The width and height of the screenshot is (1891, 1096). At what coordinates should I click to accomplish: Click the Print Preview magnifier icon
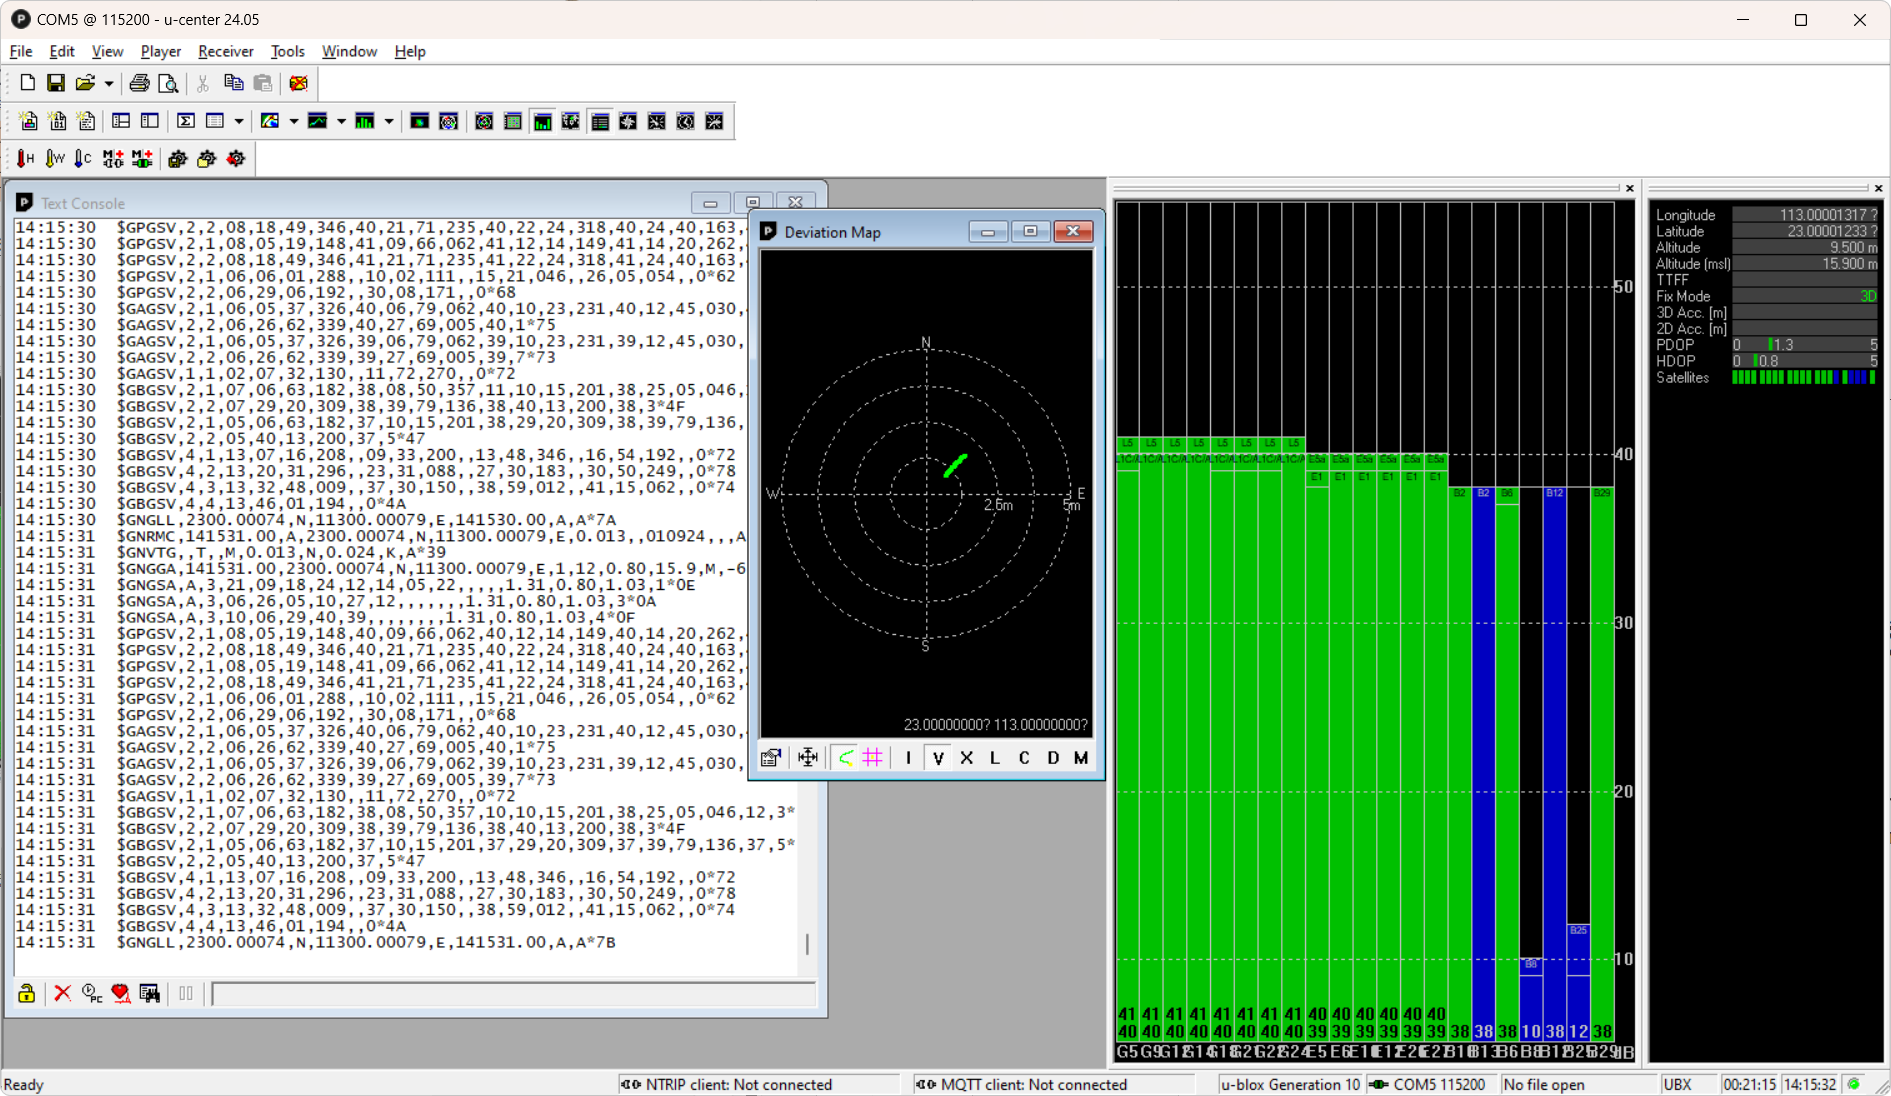click(x=168, y=83)
